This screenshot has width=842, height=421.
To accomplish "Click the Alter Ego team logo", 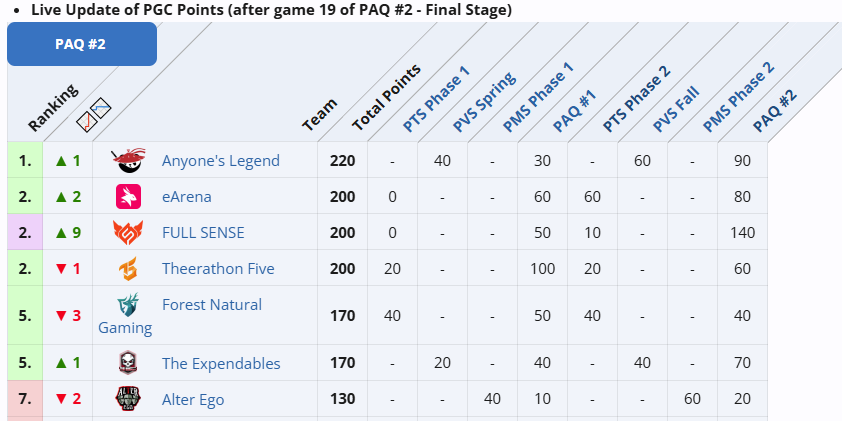I will coord(129,399).
